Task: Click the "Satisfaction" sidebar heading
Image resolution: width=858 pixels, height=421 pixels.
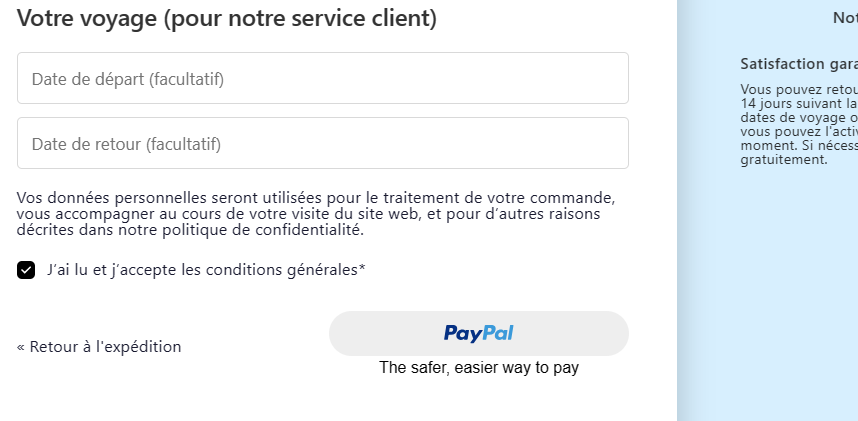Action: (785, 64)
